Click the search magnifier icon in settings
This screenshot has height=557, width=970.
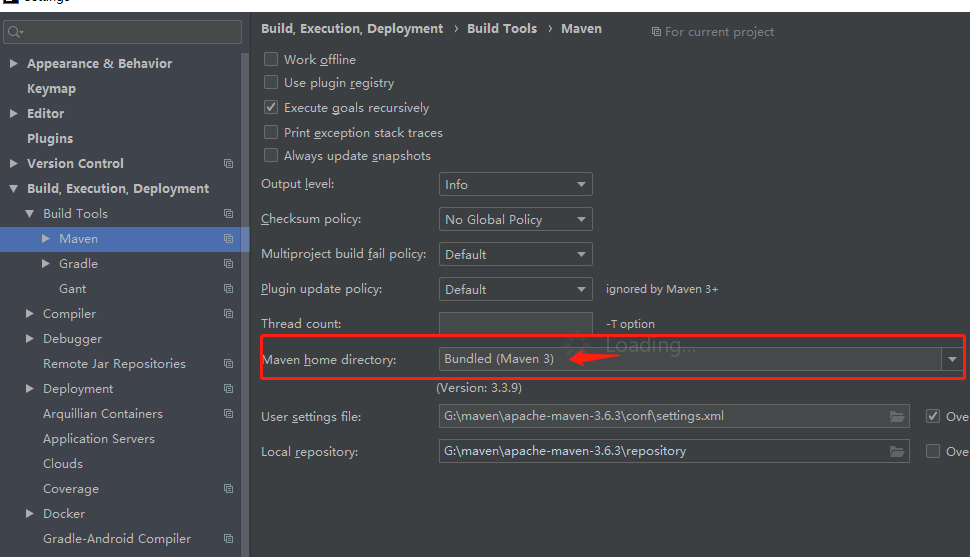tap(14, 33)
